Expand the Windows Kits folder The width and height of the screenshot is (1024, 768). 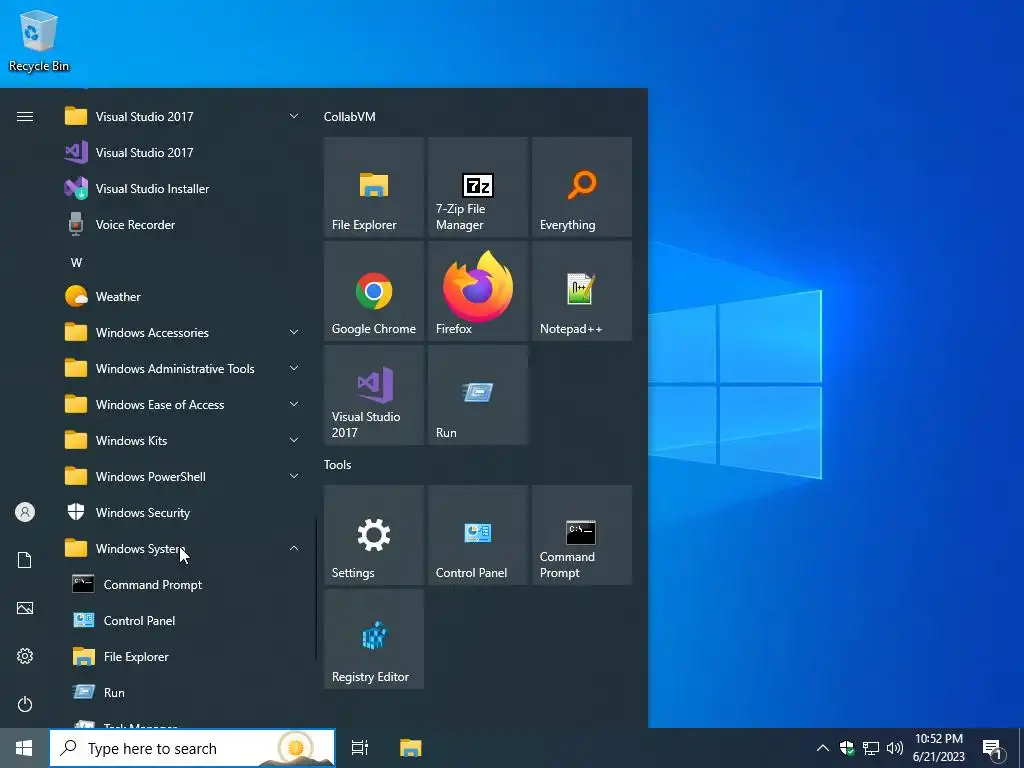click(x=183, y=441)
